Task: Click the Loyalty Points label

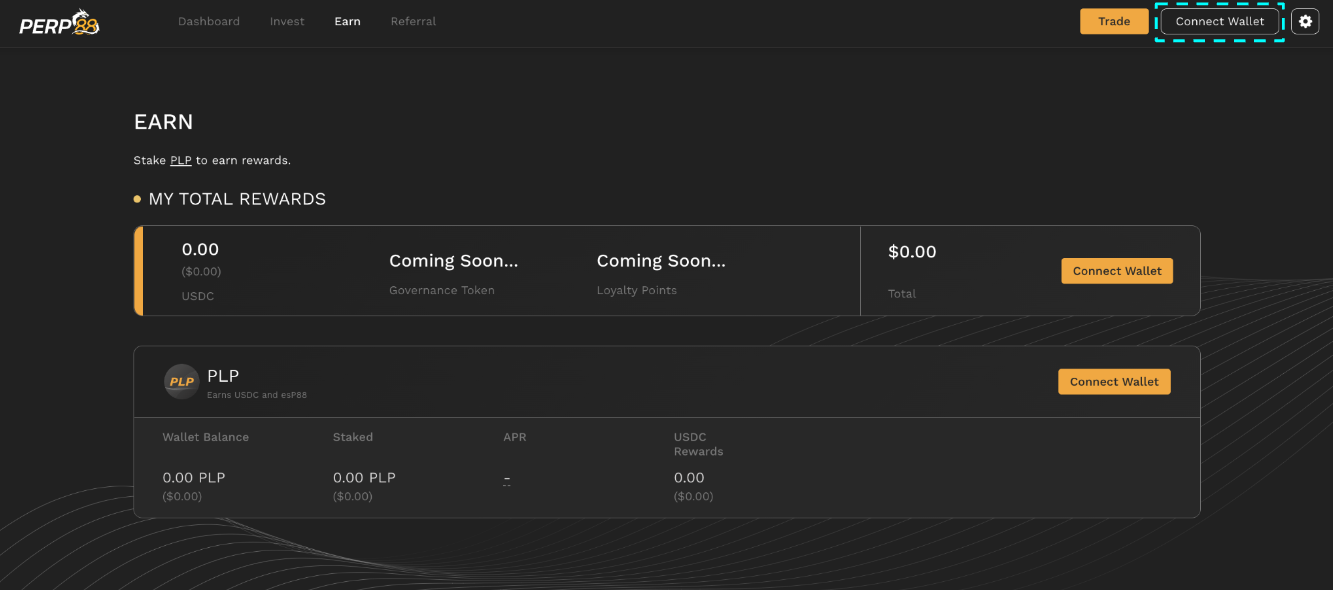Action: (637, 290)
